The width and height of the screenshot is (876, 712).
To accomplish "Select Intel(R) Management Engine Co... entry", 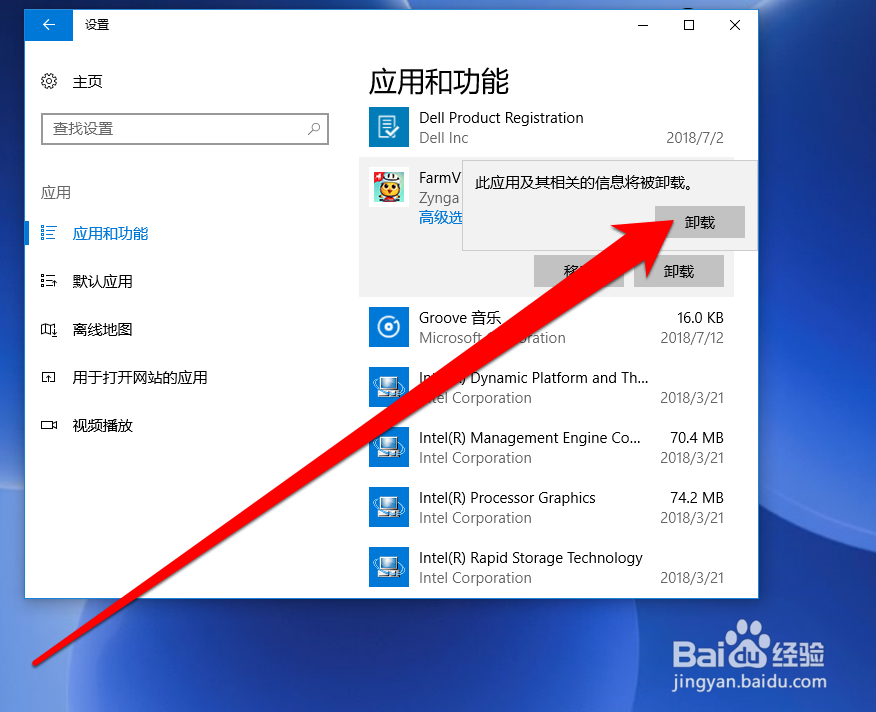I will [546, 447].
